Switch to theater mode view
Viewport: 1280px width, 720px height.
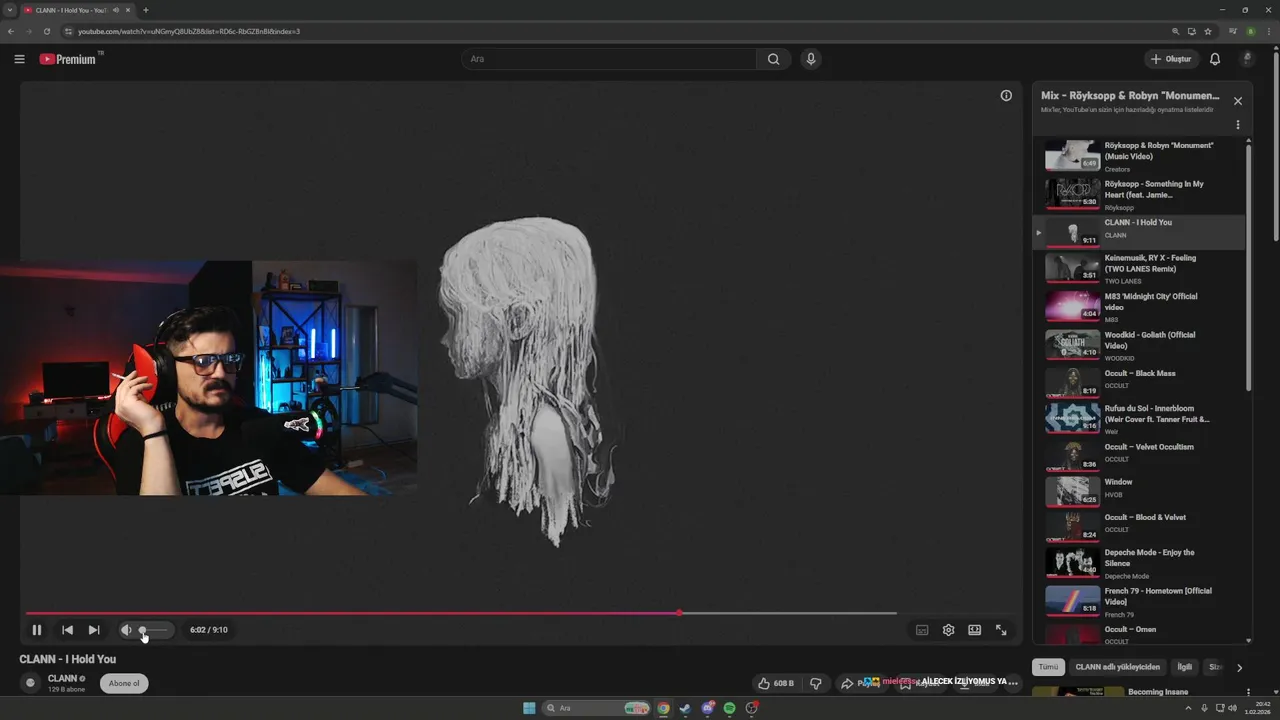(974, 630)
